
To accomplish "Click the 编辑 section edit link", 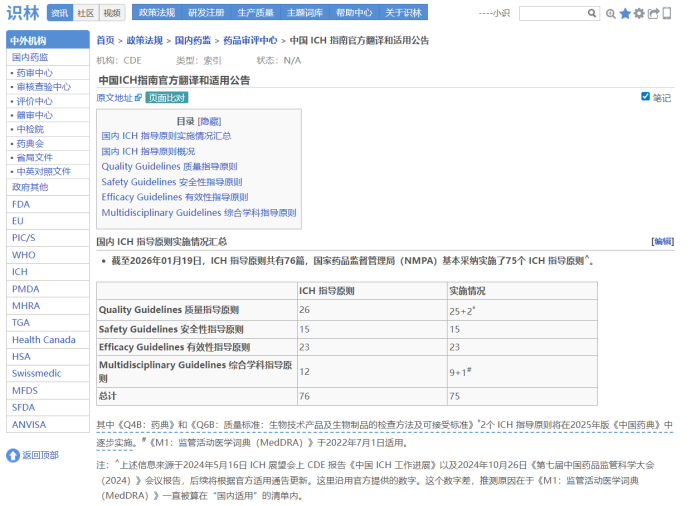I will point(662,242).
